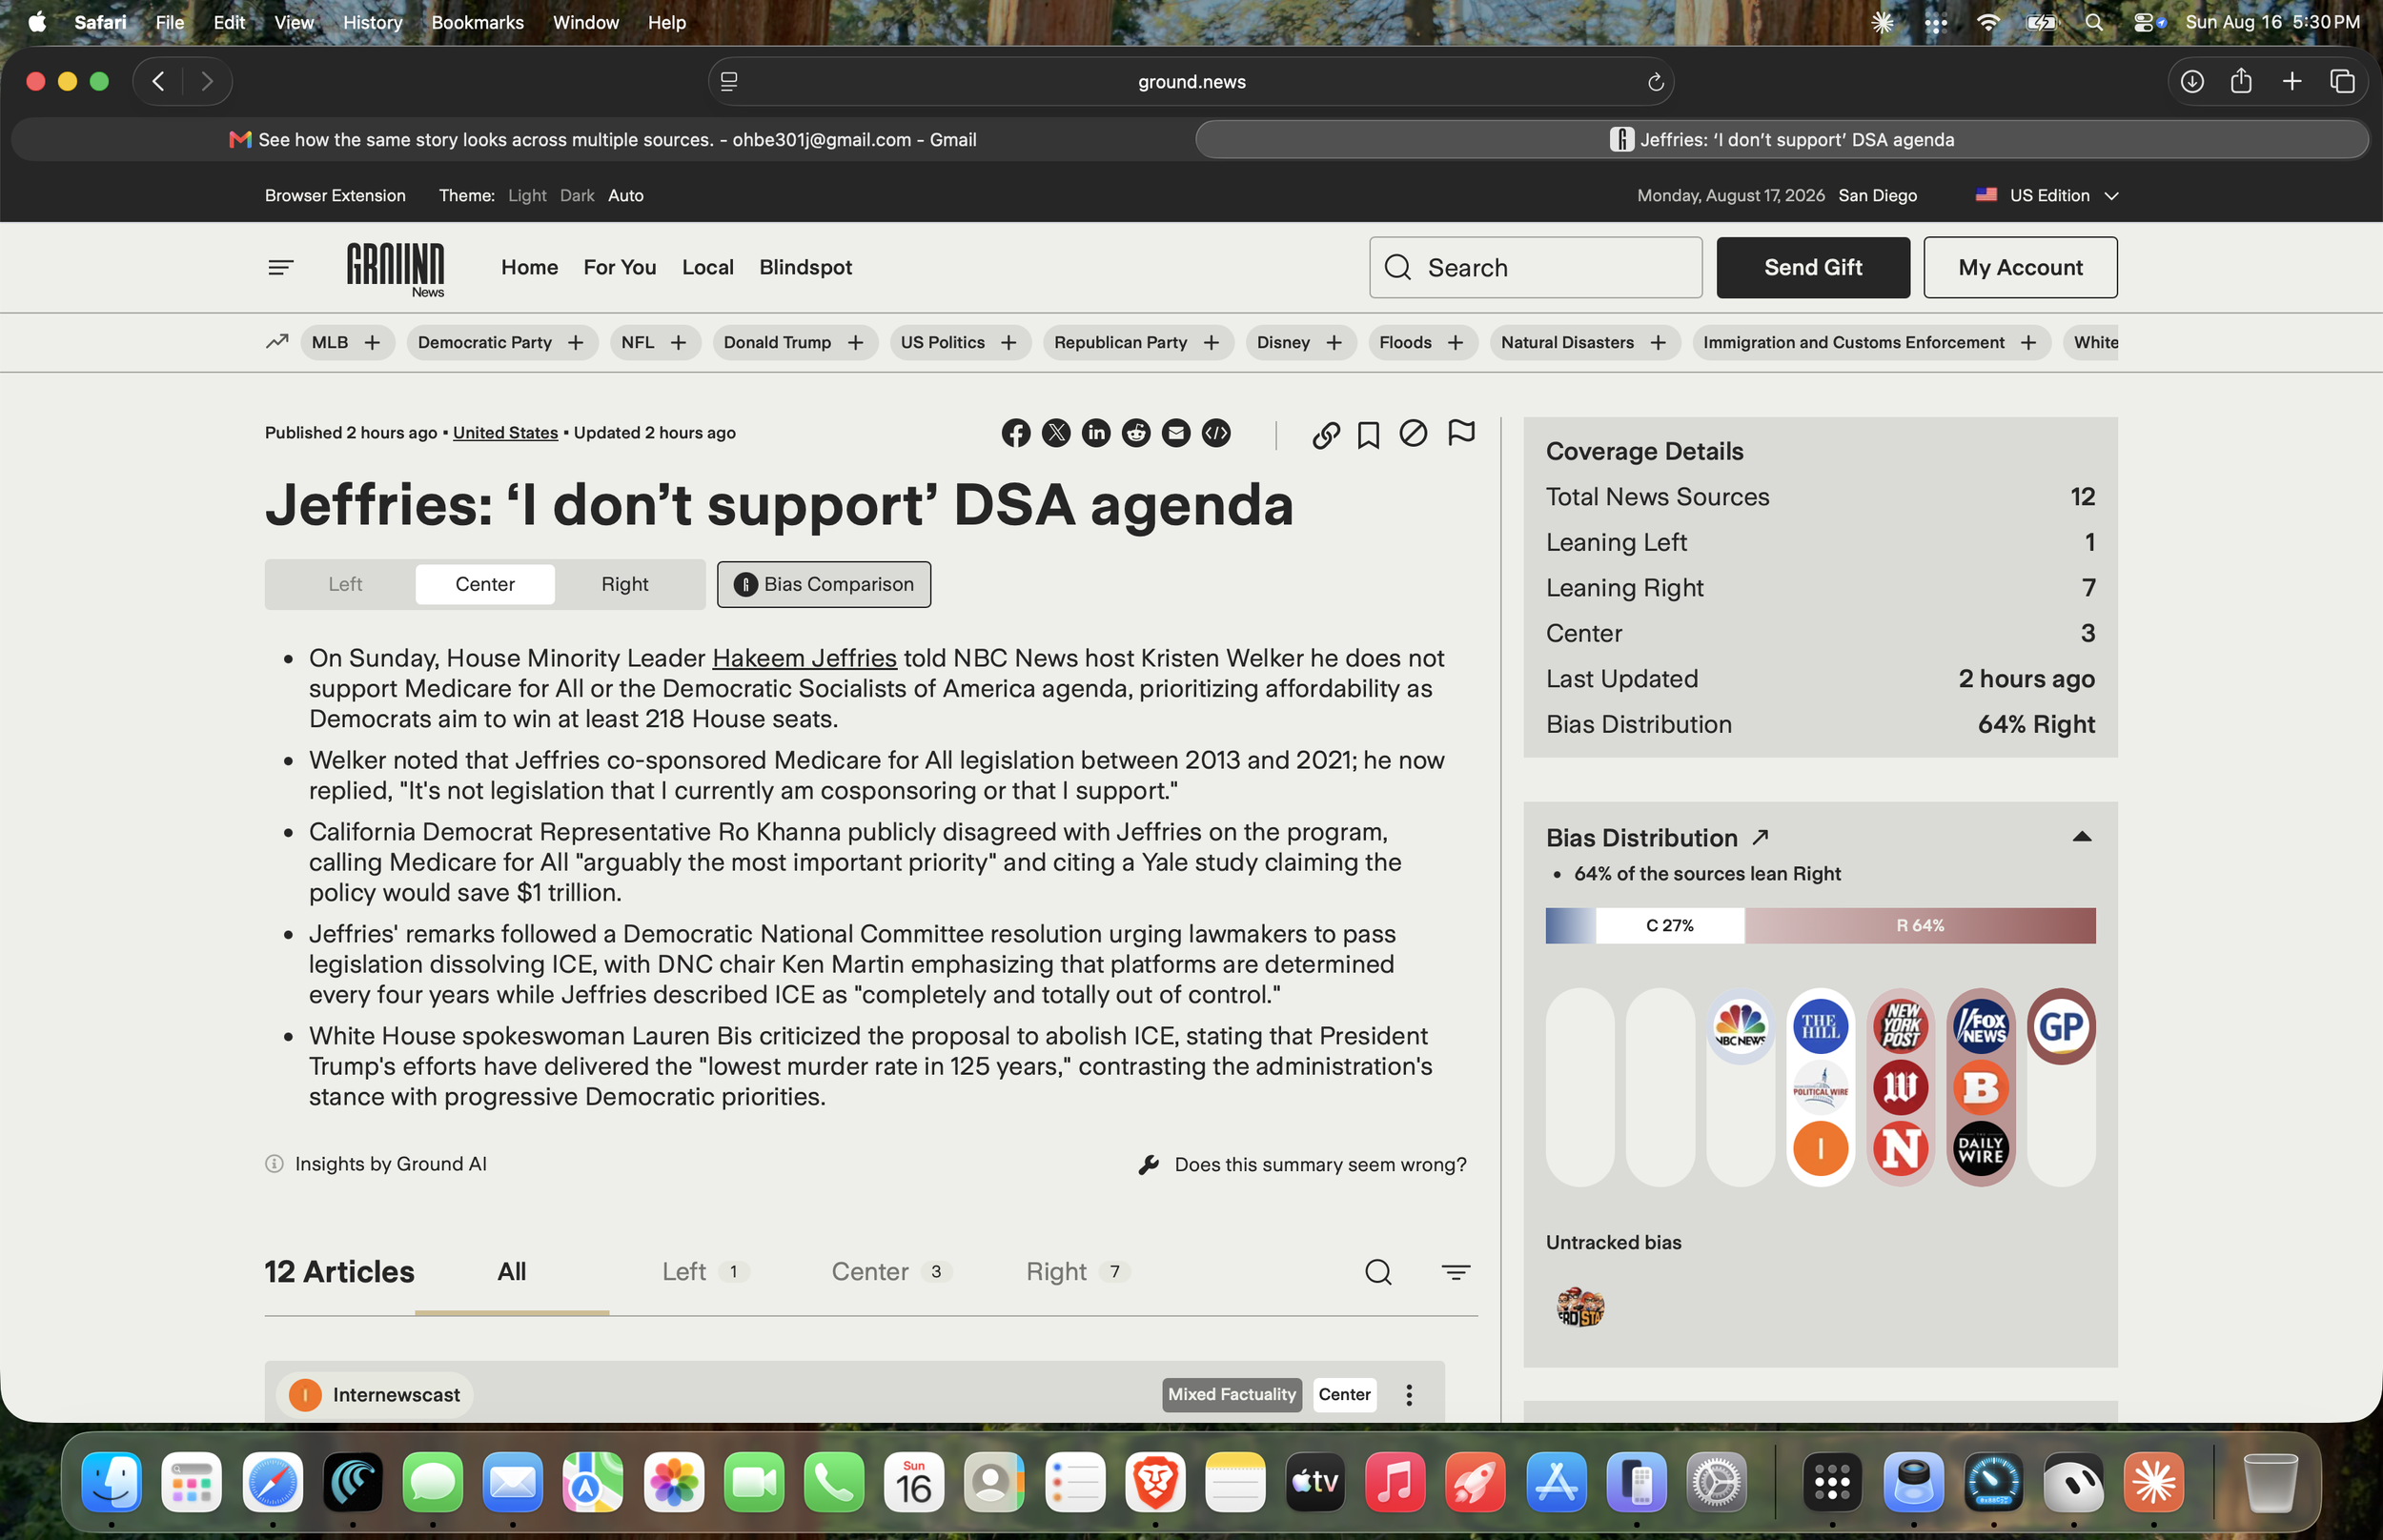The width and height of the screenshot is (2383, 1540).
Task: Click the Search input field
Action: click(x=1536, y=267)
